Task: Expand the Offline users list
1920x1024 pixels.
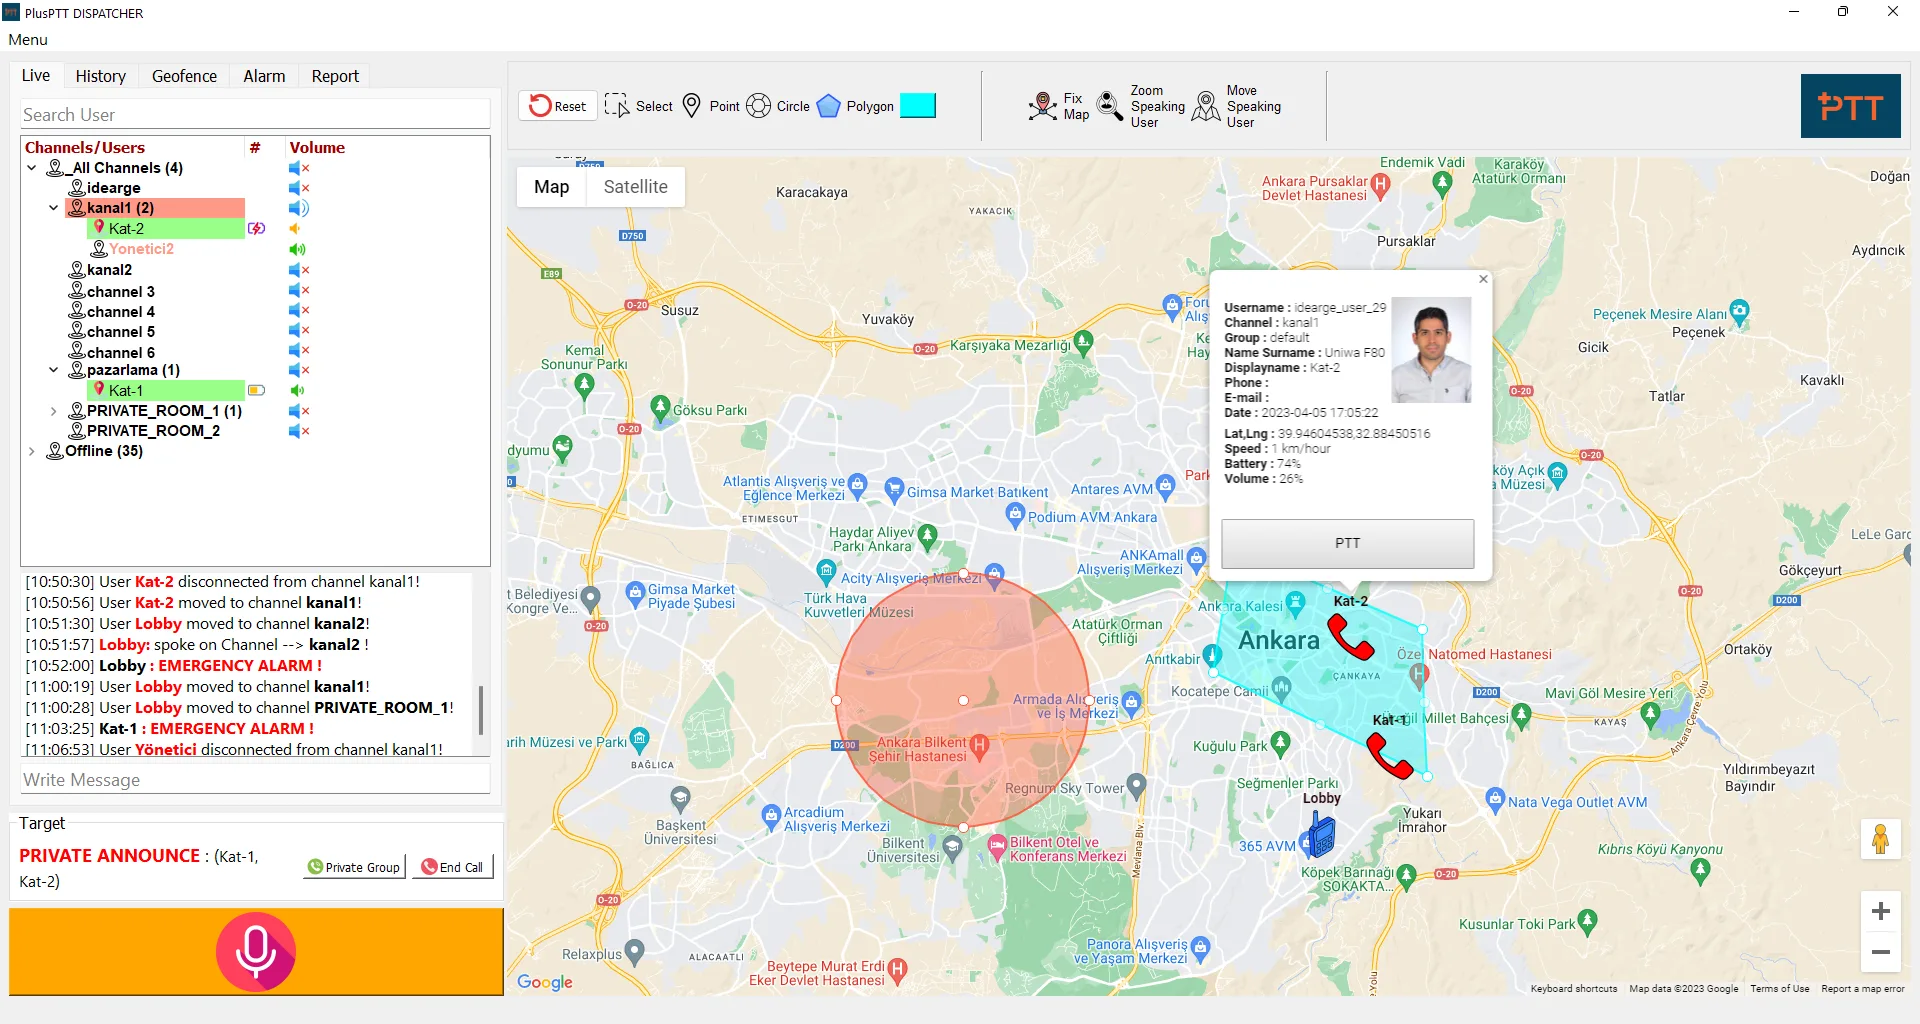Action: click(32, 451)
